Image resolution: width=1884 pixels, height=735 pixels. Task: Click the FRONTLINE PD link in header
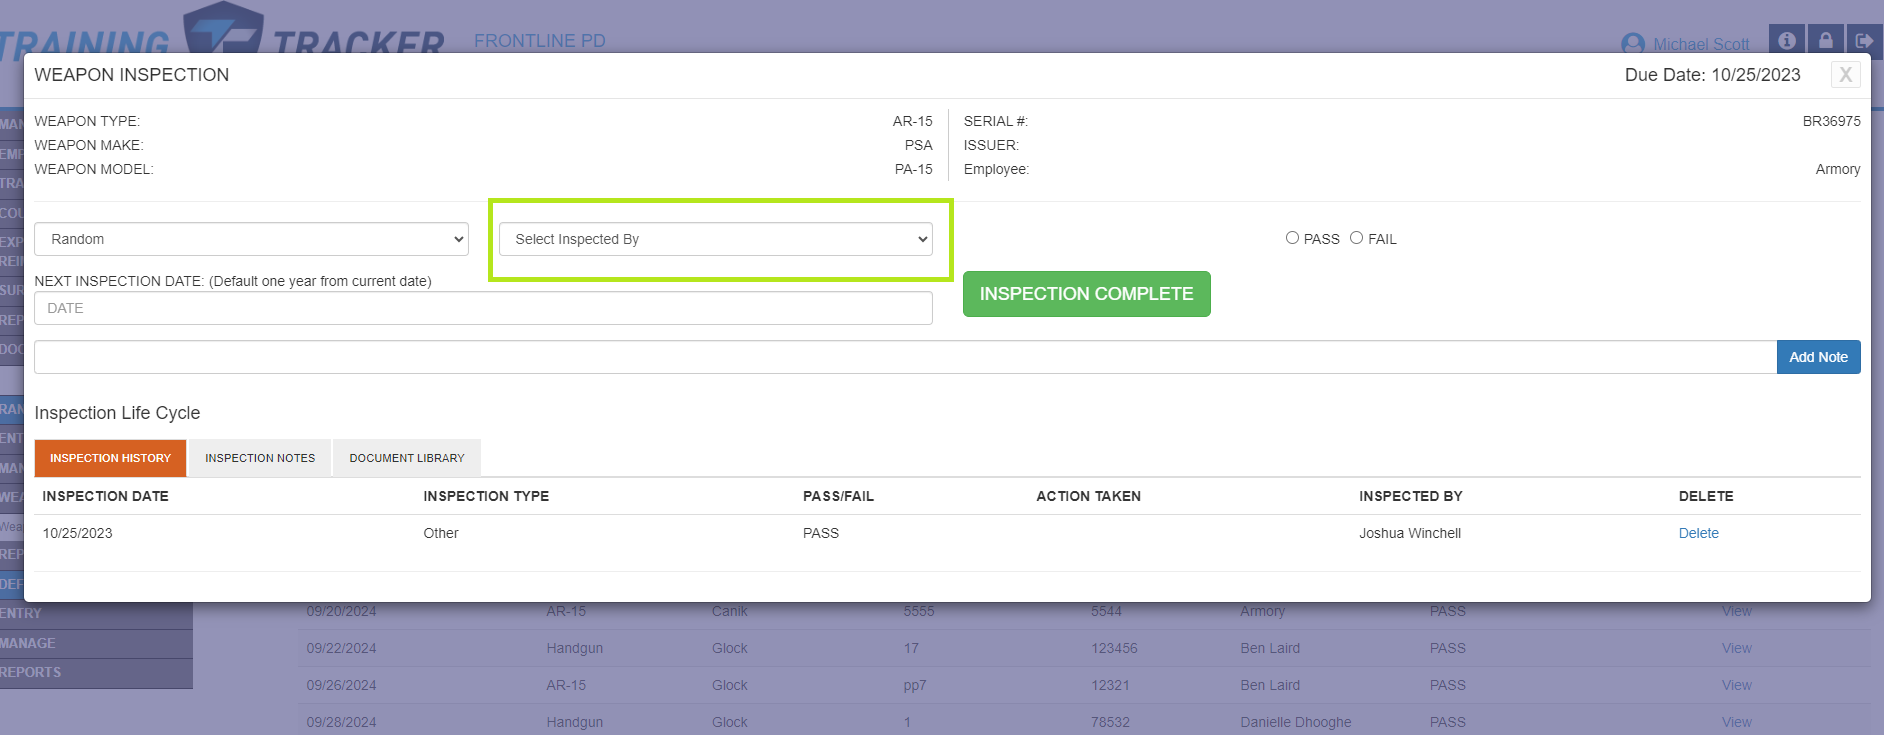pos(539,41)
